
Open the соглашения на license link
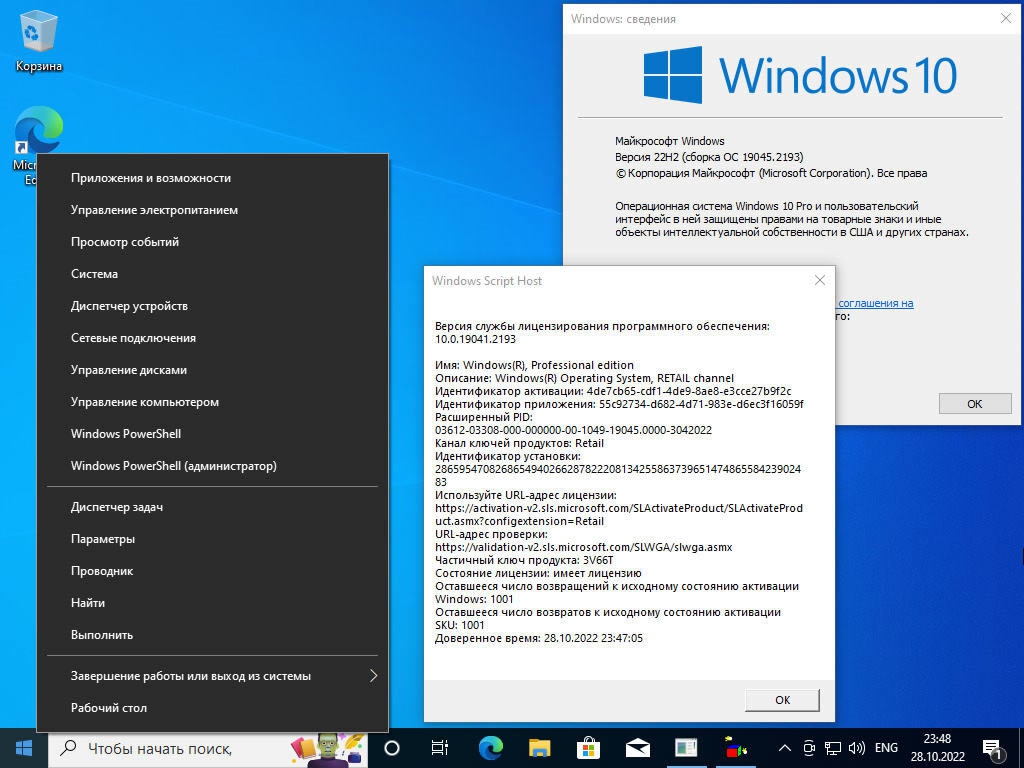pyautogui.click(x=876, y=303)
